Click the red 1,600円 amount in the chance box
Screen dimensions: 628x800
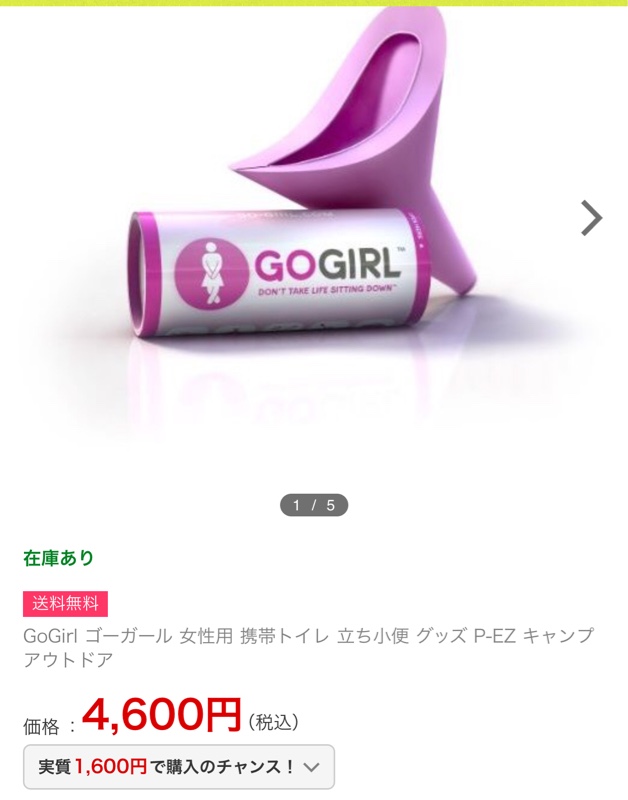(111, 767)
